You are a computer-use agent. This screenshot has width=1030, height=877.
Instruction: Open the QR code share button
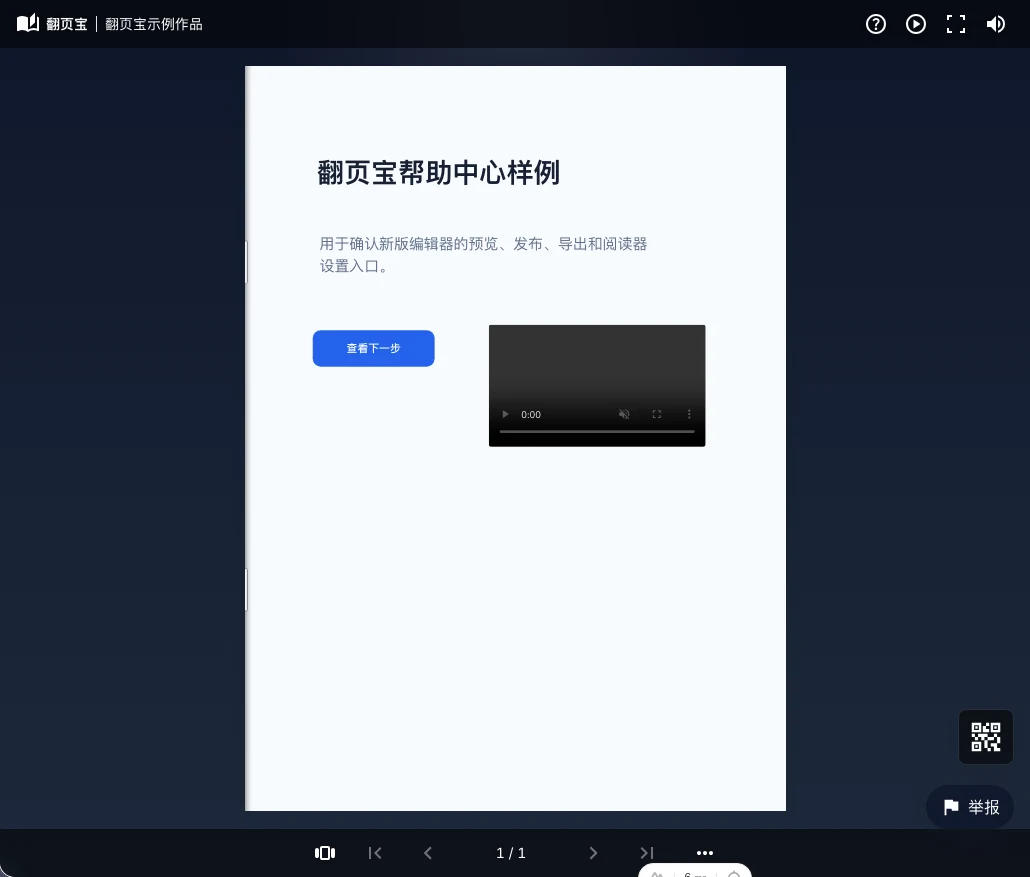point(985,736)
